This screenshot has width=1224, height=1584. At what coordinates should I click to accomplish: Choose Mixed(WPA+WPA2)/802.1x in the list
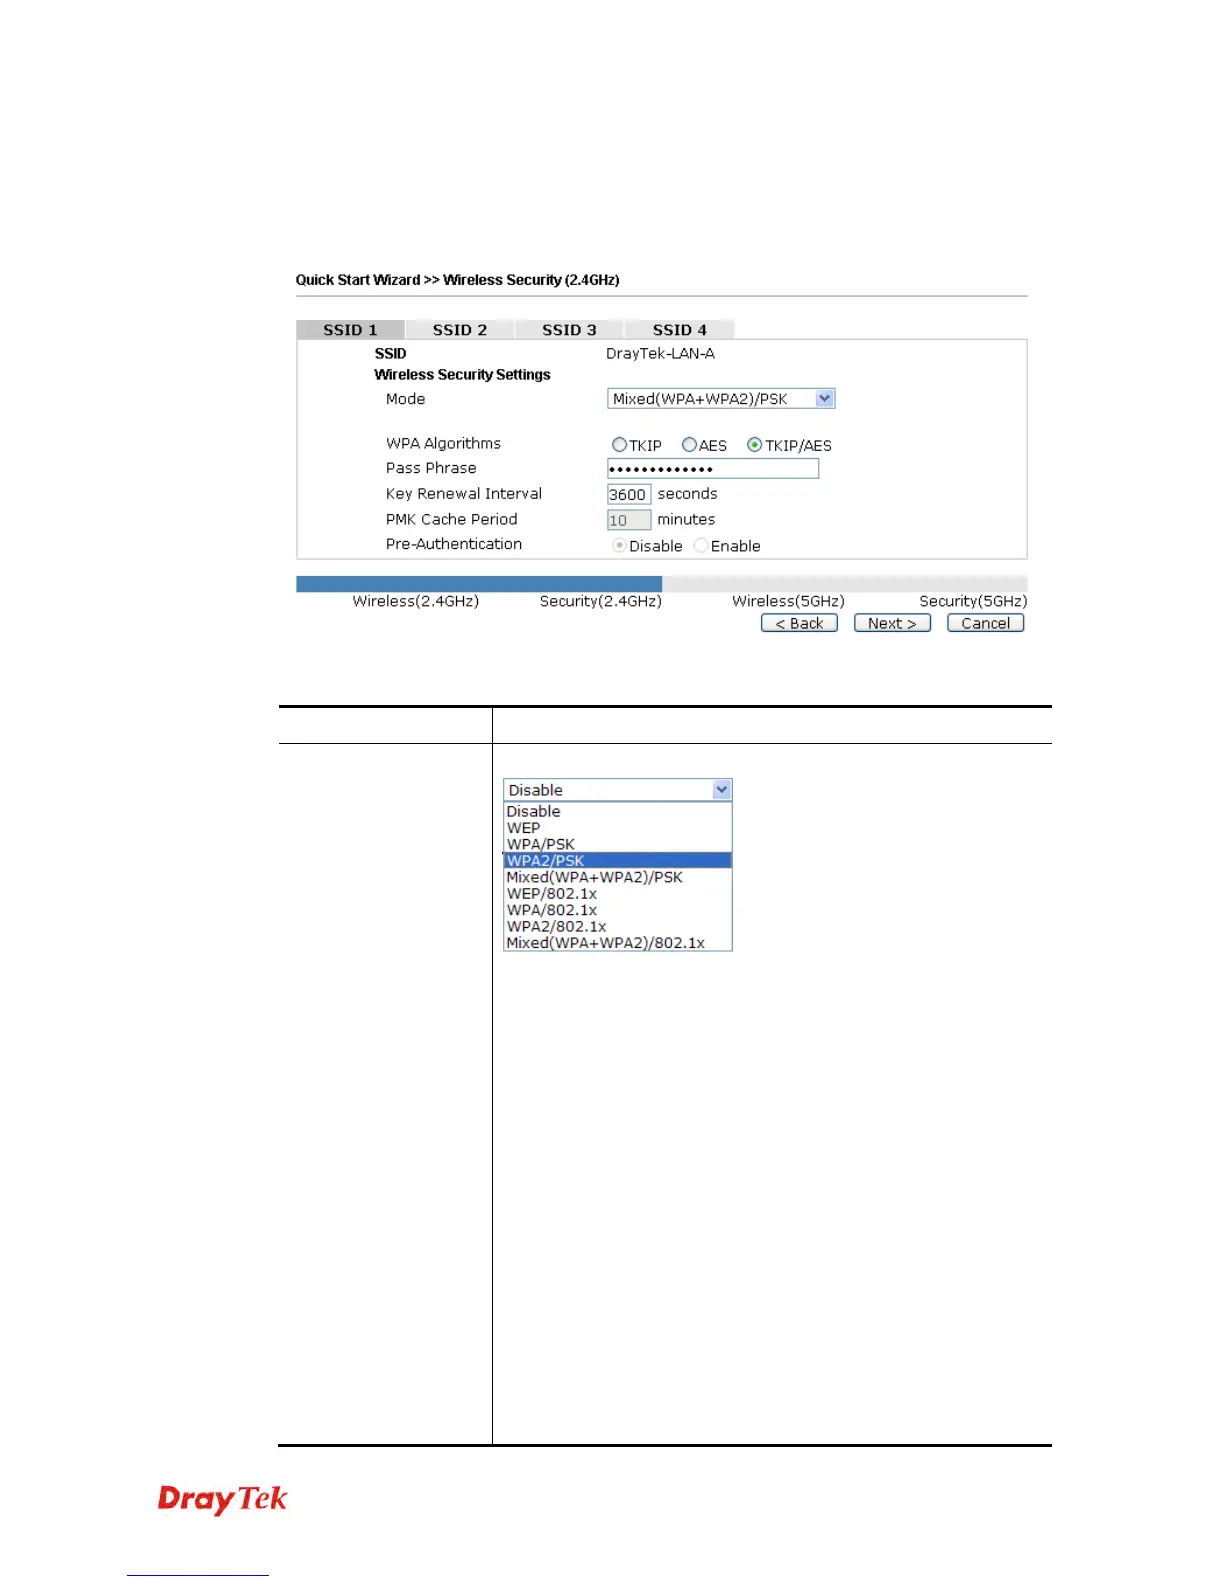[x=618, y=943]
